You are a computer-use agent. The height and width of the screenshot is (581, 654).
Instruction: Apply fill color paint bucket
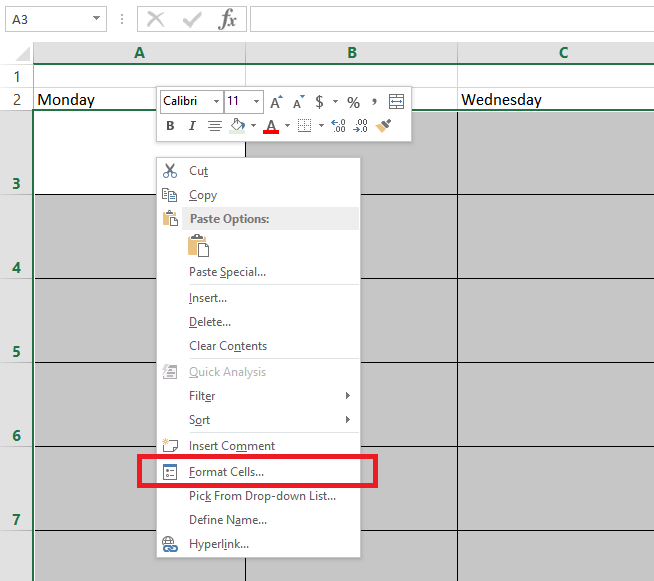coord(237,126)
